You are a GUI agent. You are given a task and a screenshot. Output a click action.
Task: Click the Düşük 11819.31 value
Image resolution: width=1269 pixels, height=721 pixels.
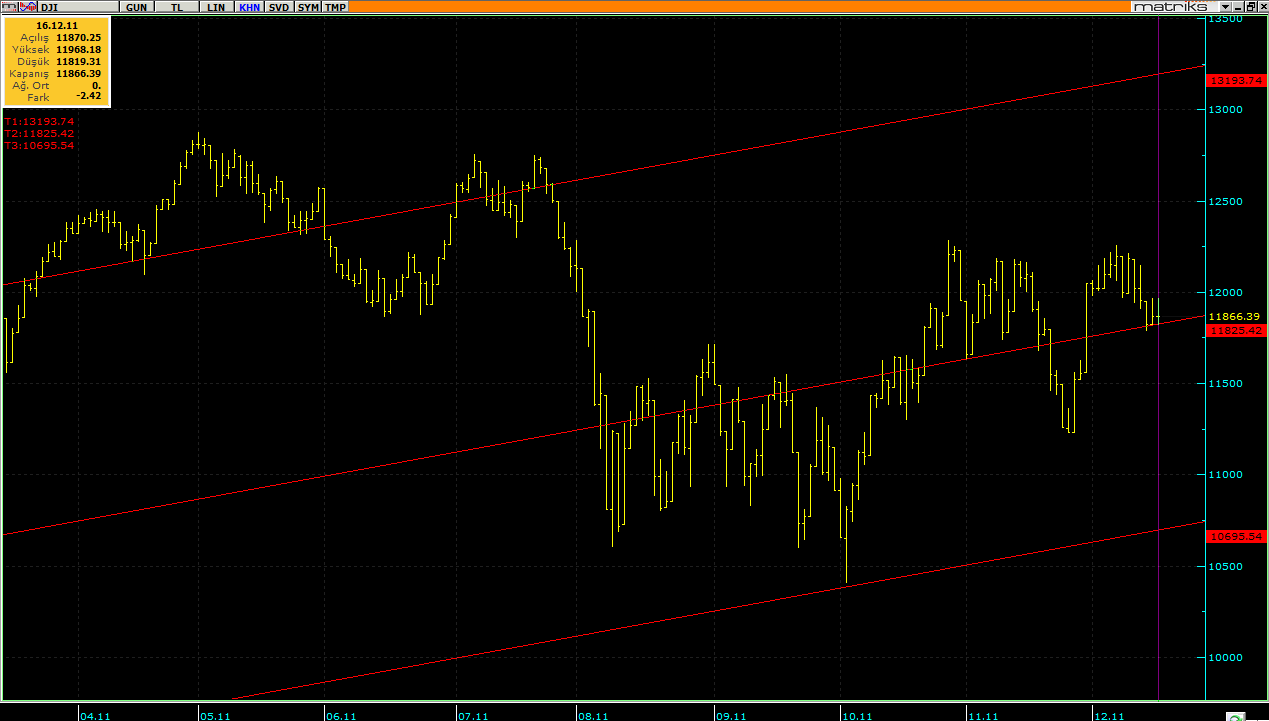click(x=79, y=61)
